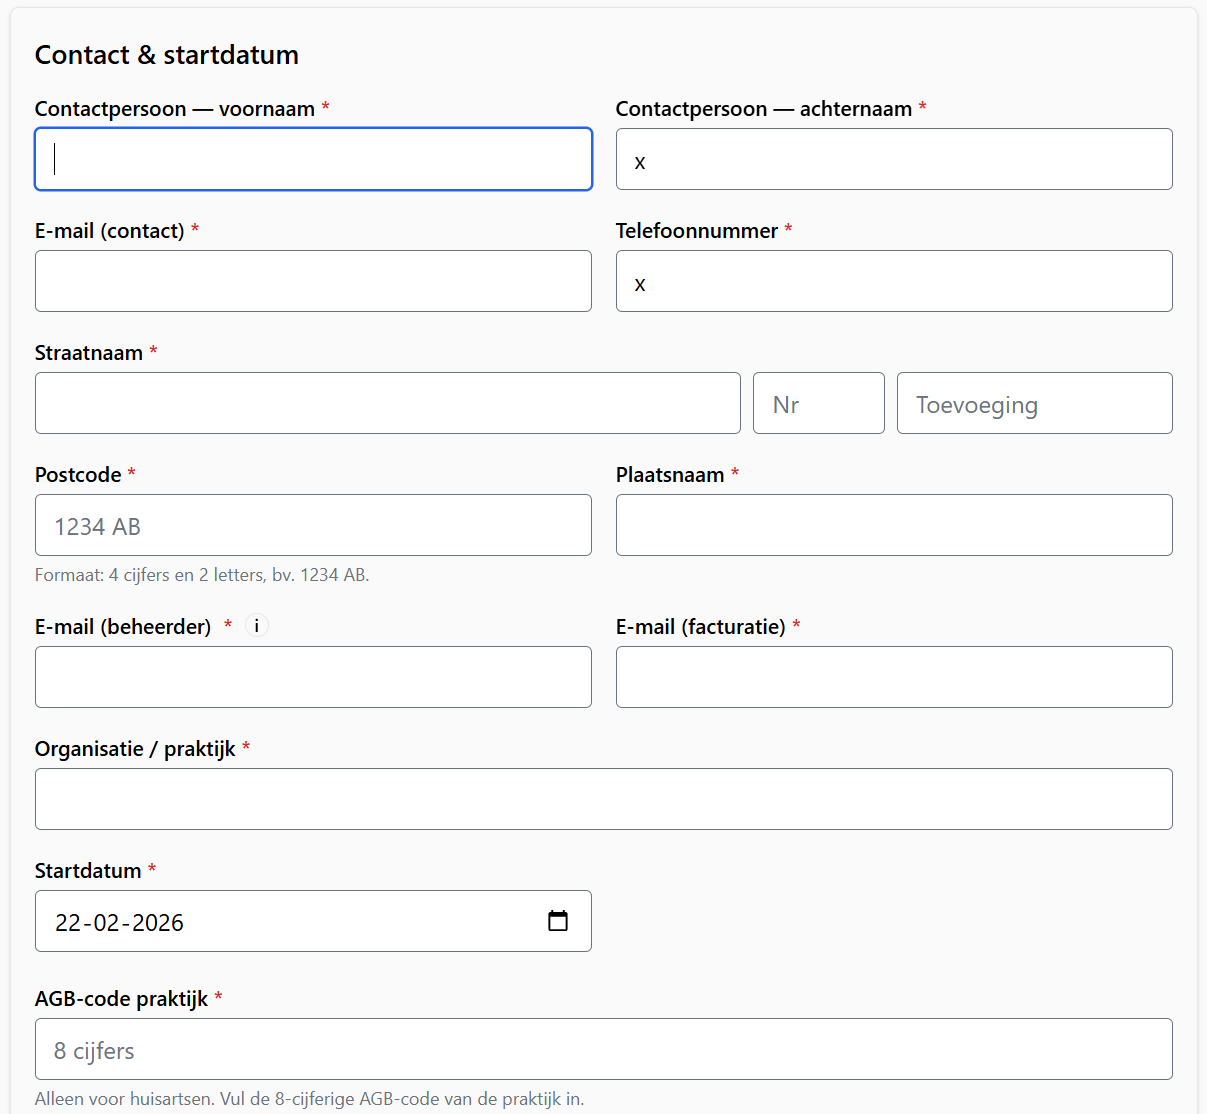
Task: Focus the Contactpersoon voornaam field
Action: [313, 159]
